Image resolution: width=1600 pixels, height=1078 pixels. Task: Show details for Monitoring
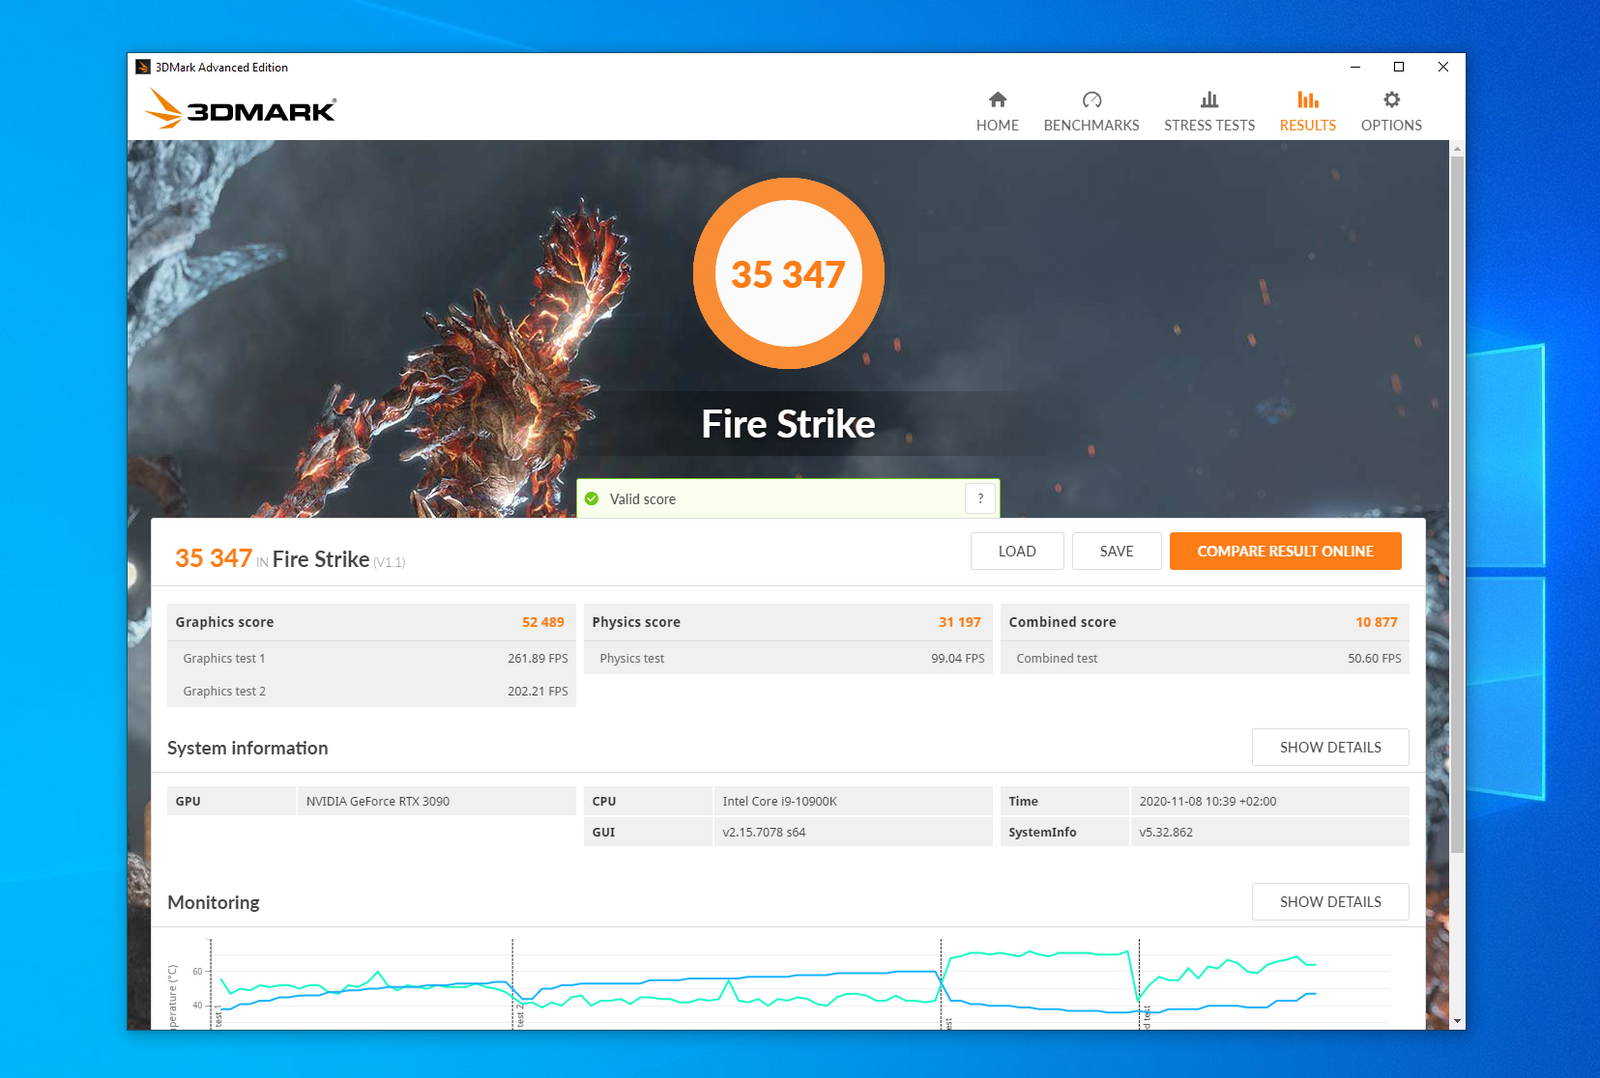(x=1330, y=901)
